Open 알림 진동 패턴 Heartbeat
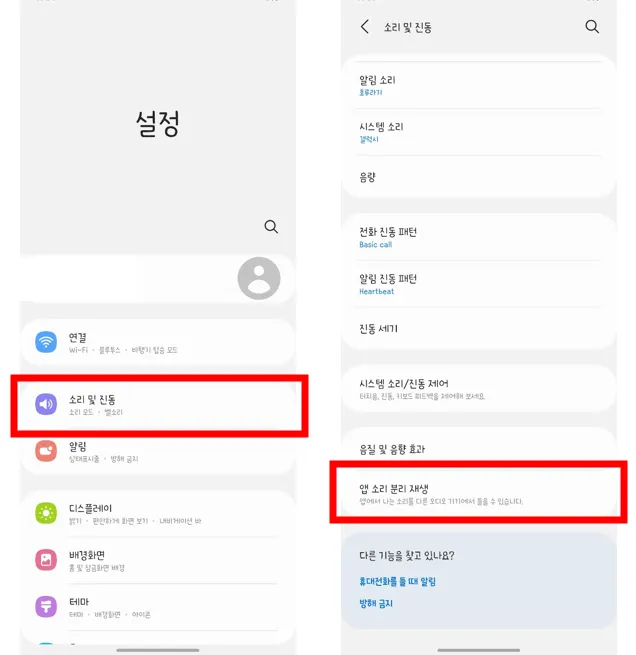 click(479, 284)
